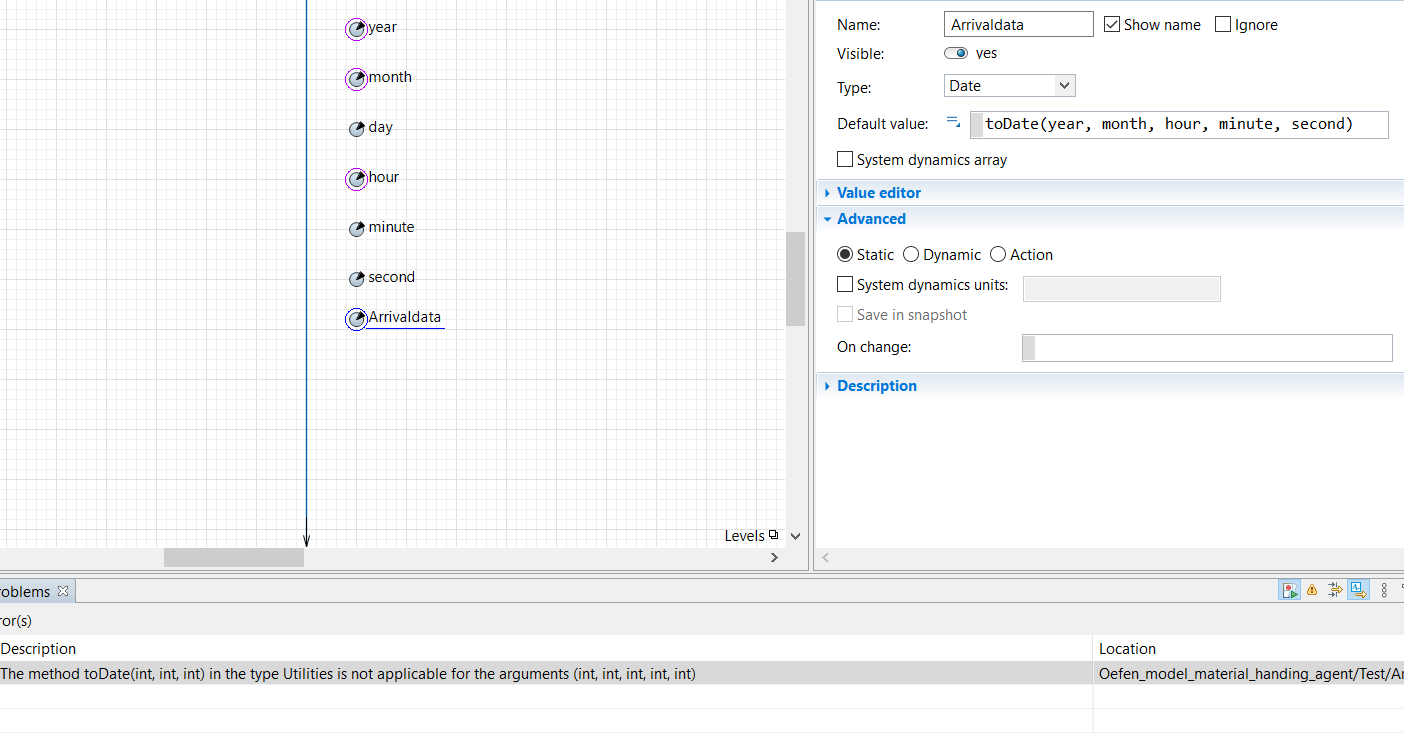Click the day label on canvas
Screen dimensions: 1404x734
pyautogui.click(x=381, y=127)
